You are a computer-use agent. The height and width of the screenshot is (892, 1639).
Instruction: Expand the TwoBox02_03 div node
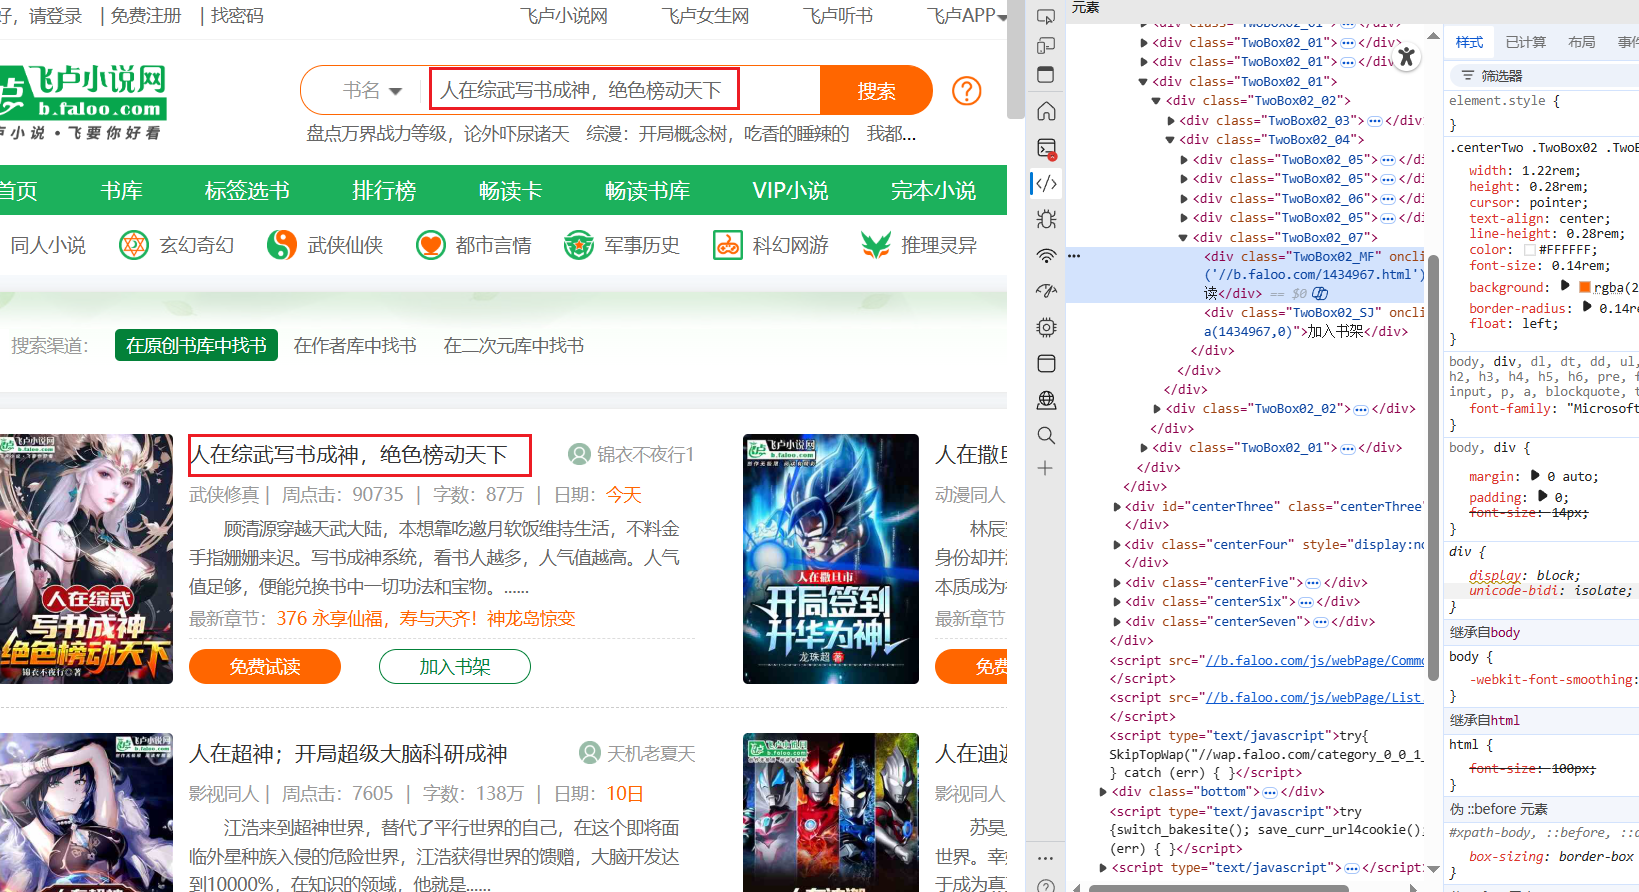pos(1171,121)
